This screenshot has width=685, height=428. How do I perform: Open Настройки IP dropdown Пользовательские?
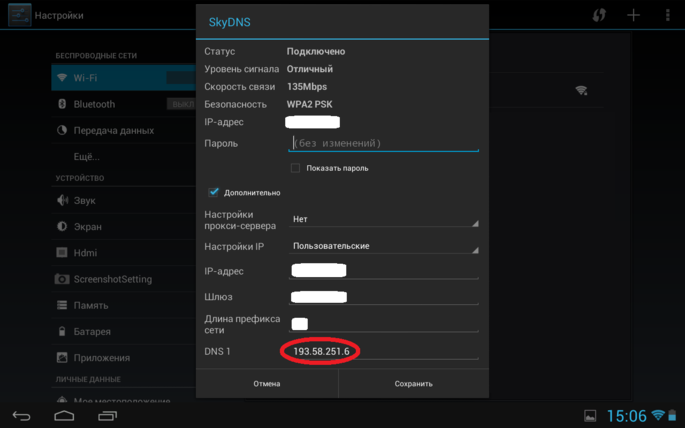(384, 246)
